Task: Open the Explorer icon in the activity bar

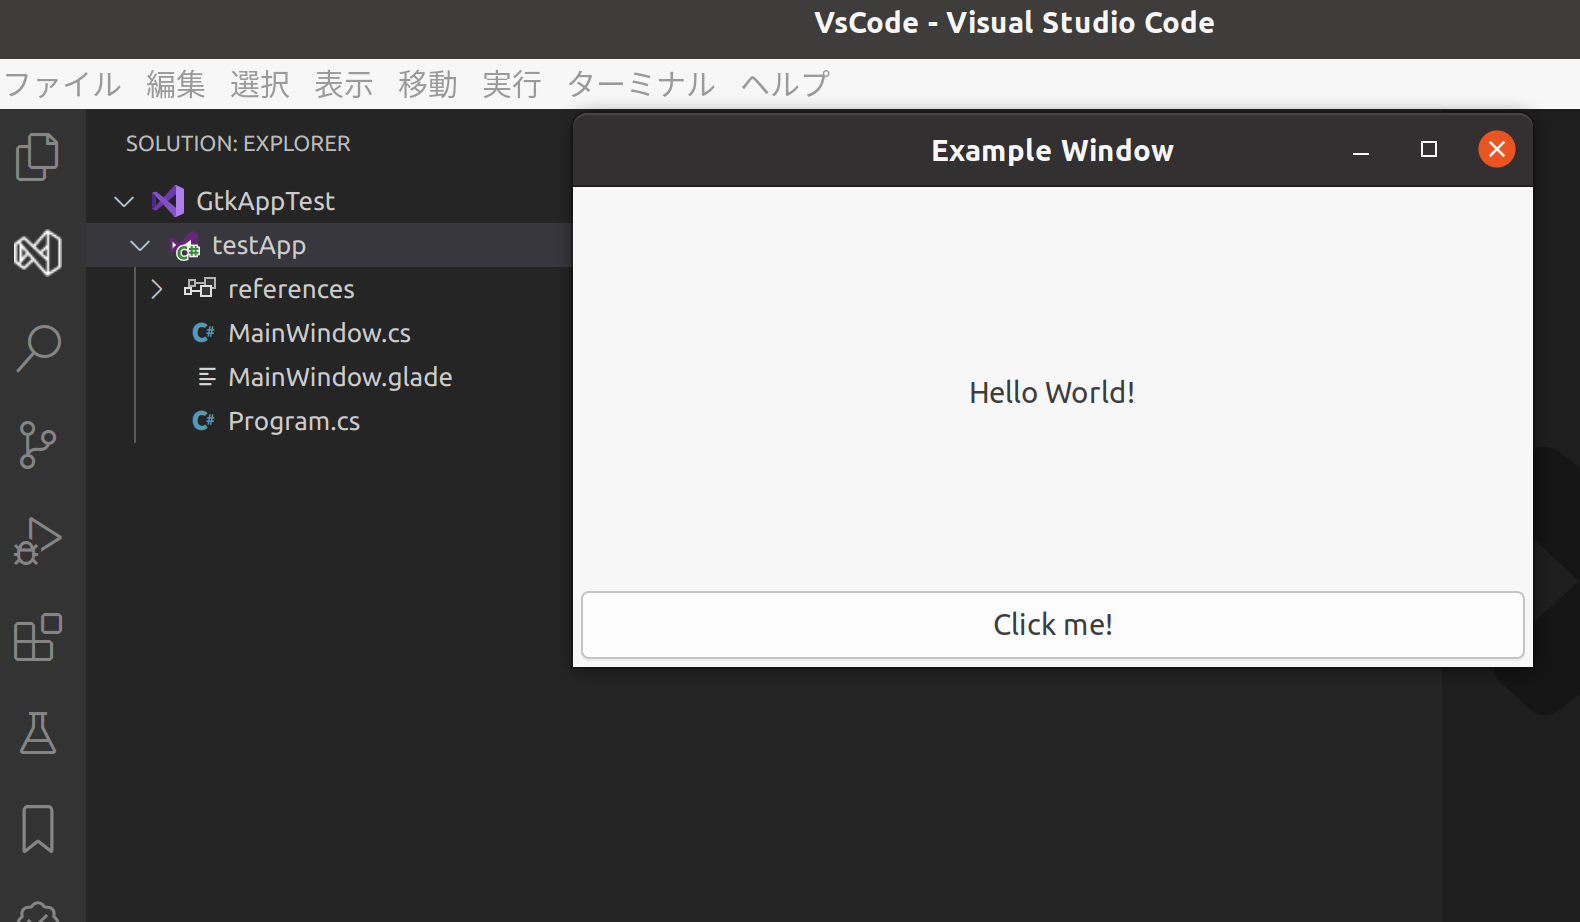Action: pyautogui.click(x=37, y=157)
